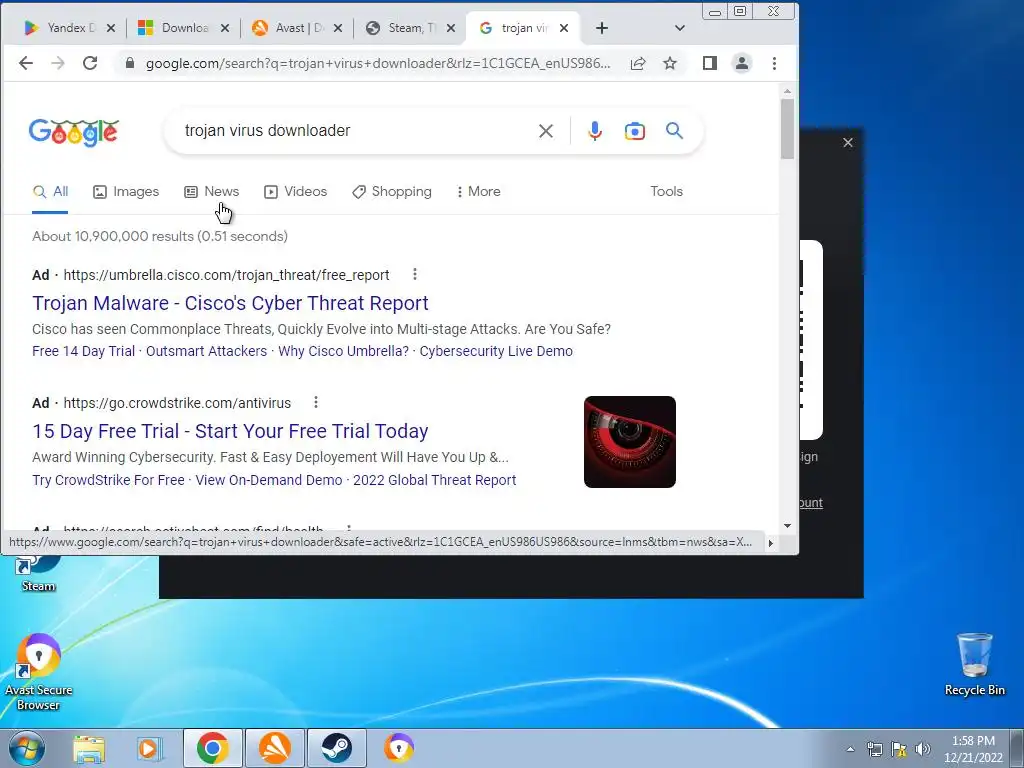Launch Windows Media Player from the taskbar

point(150,748)
